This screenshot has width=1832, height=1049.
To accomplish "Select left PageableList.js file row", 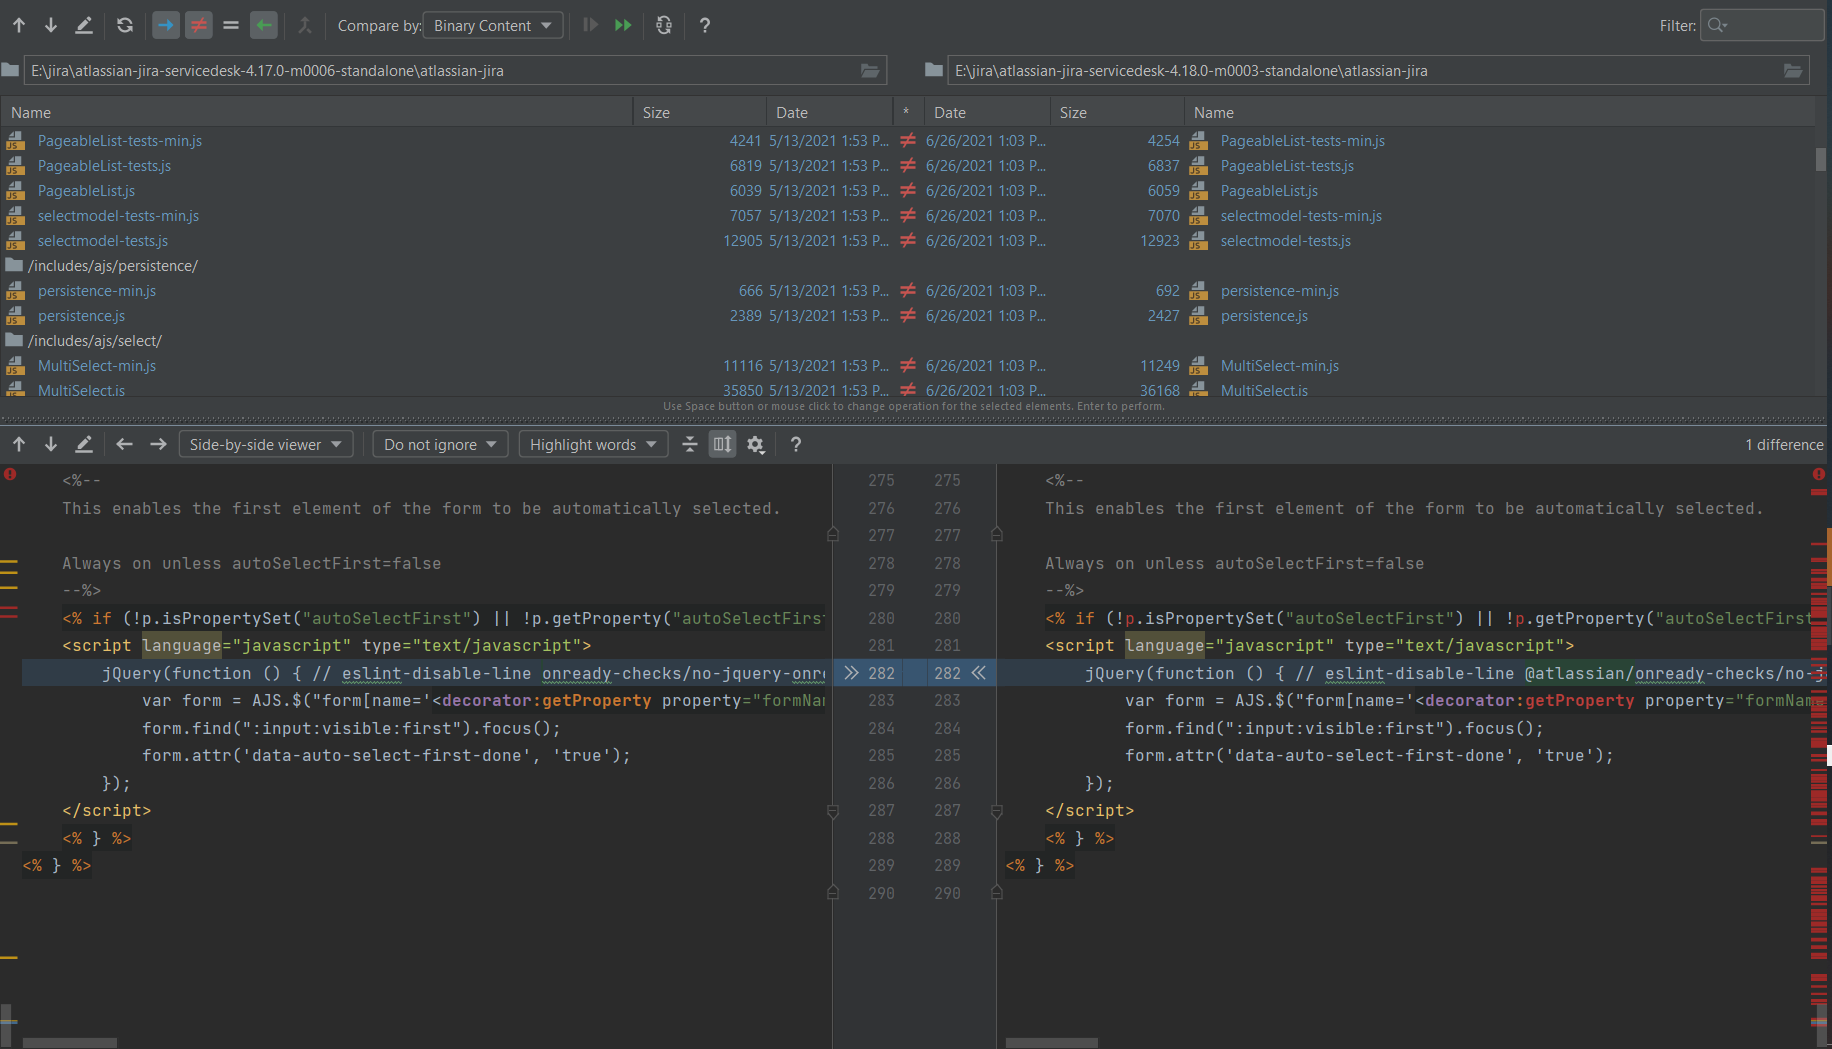I will 86,191.
